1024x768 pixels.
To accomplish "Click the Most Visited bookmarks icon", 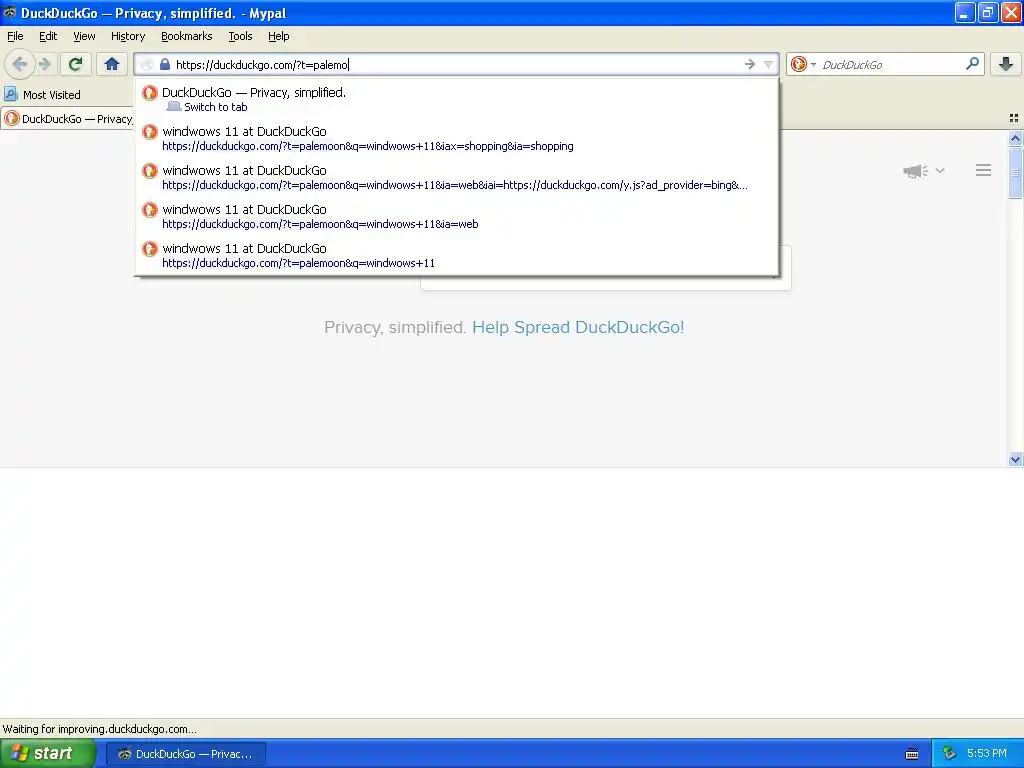I will point(10,94).
